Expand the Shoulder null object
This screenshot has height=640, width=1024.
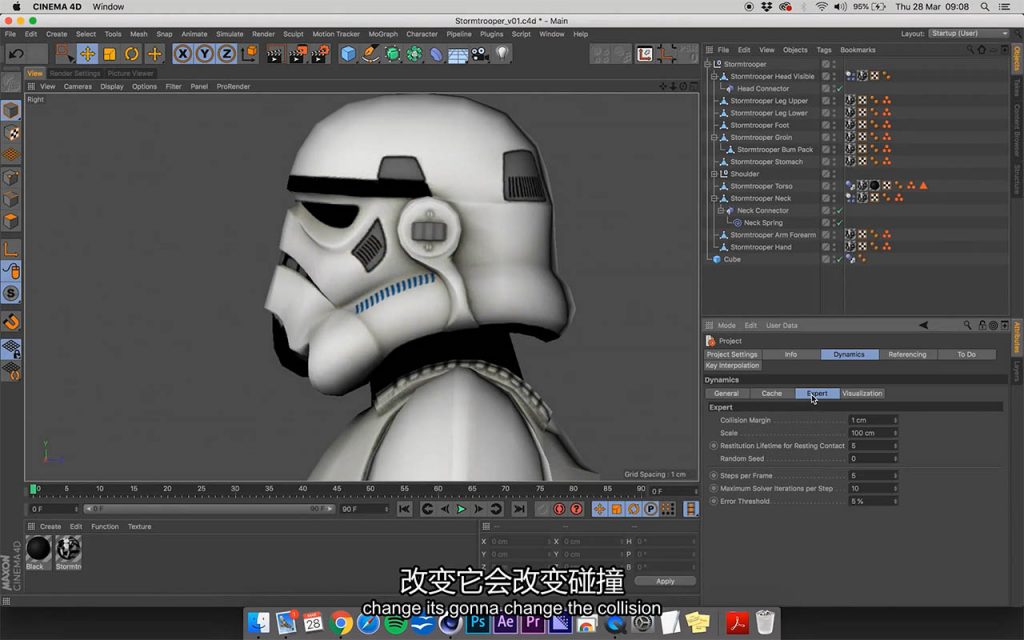click(714, 174)
